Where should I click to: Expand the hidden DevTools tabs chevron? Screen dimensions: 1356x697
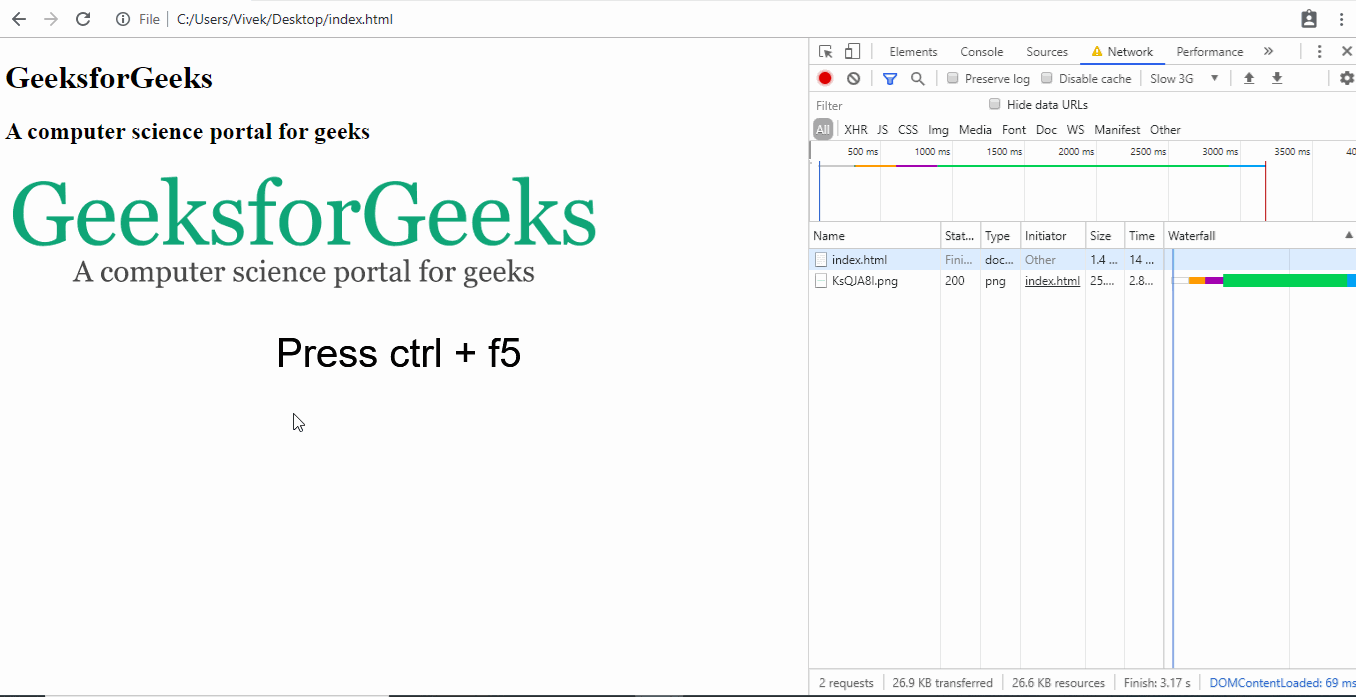(1268, 52)
